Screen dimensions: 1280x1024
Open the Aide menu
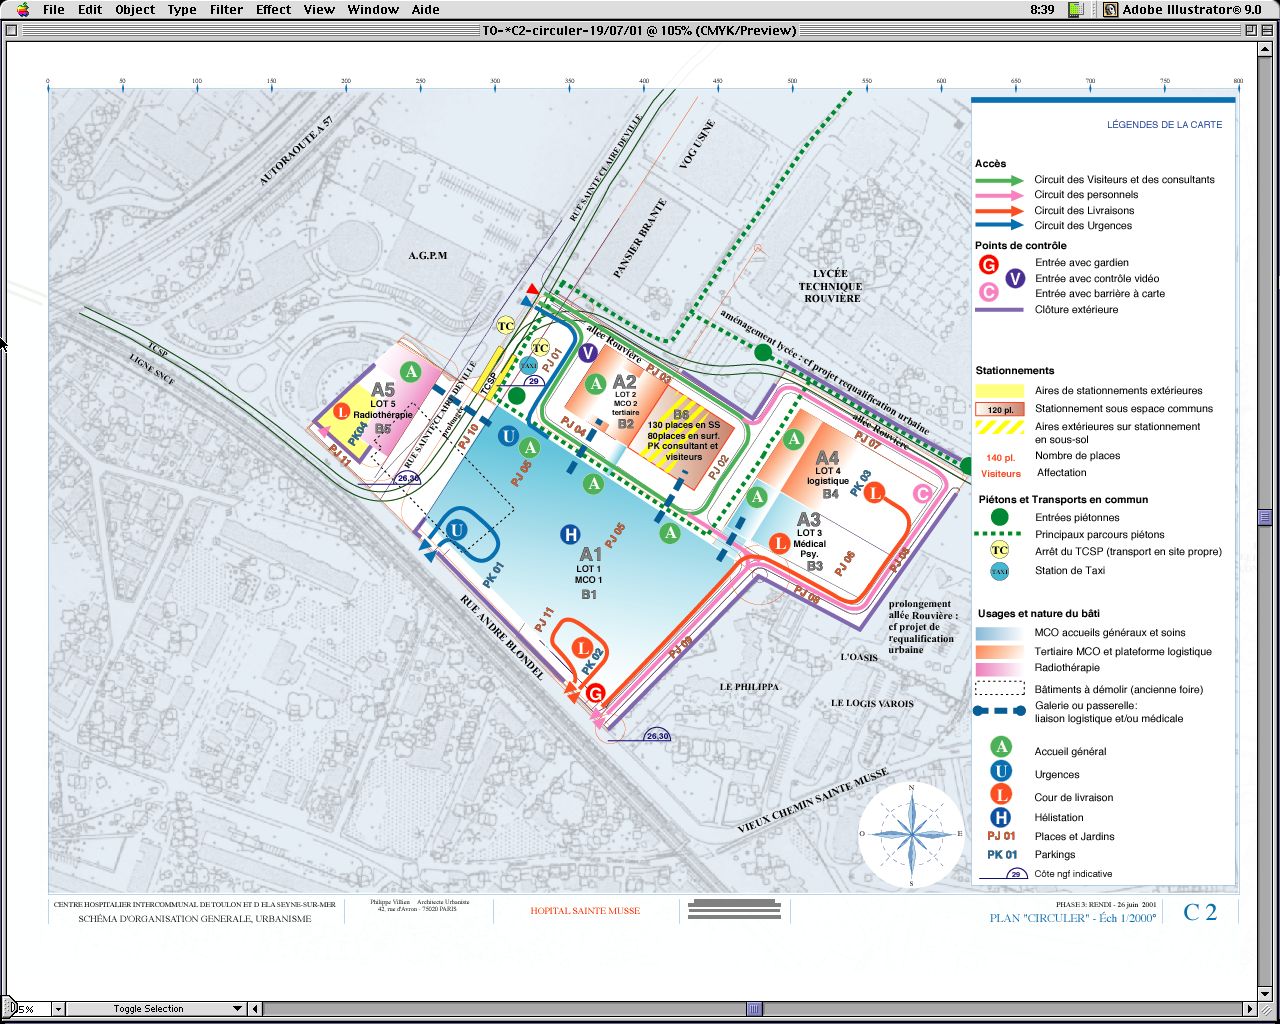pos(426,9)
